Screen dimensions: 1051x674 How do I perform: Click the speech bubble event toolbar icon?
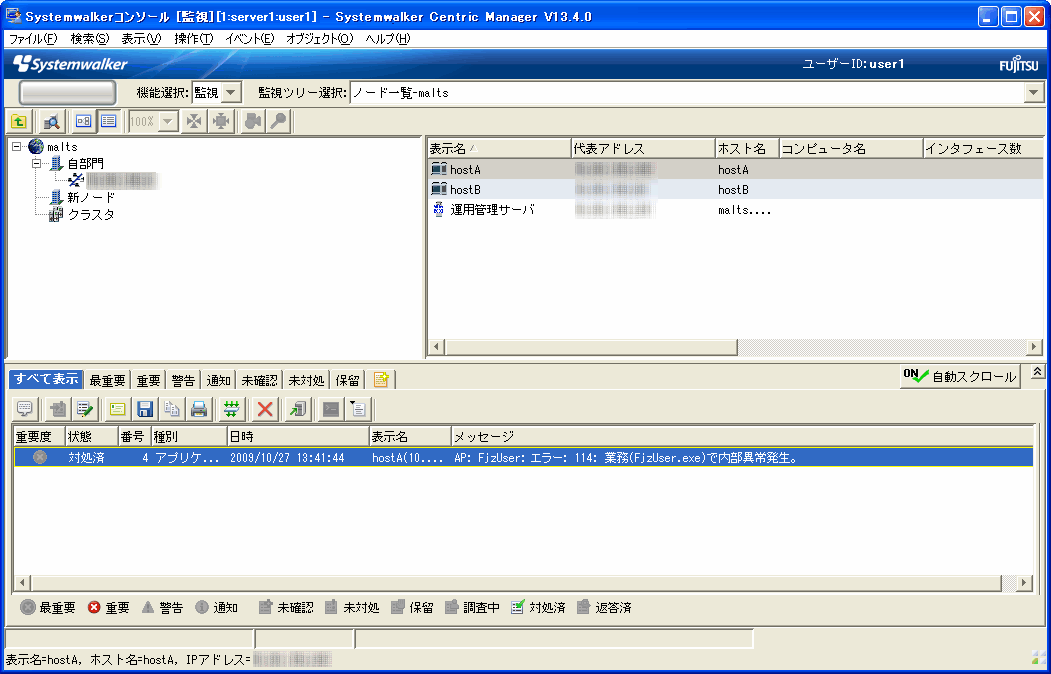pyautogui.click(x=25, y=409)
